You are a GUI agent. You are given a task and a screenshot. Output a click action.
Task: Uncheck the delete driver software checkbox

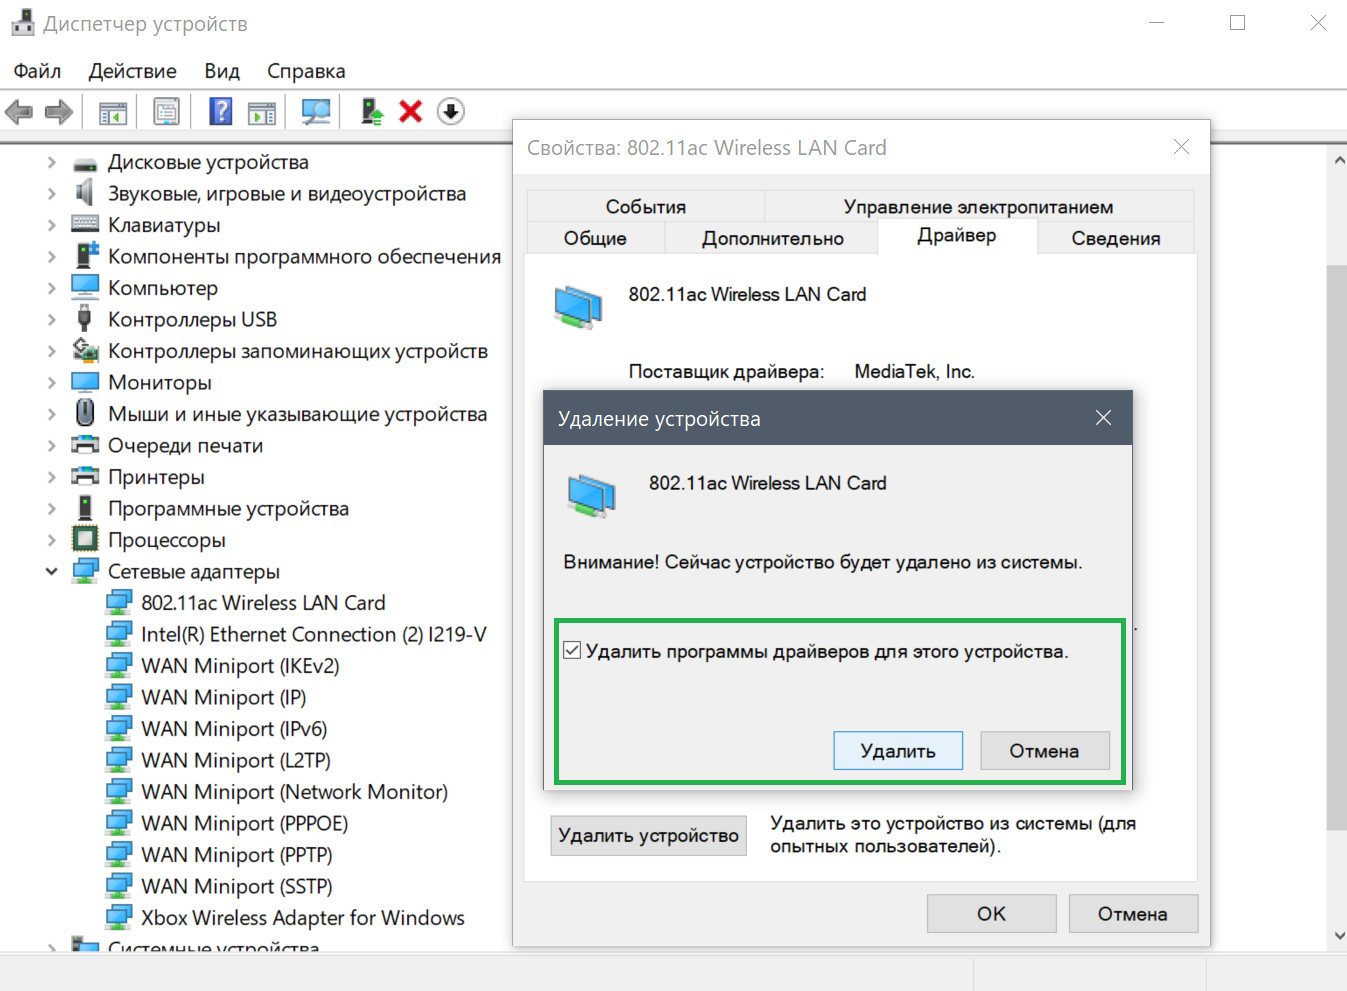[572, 651]
